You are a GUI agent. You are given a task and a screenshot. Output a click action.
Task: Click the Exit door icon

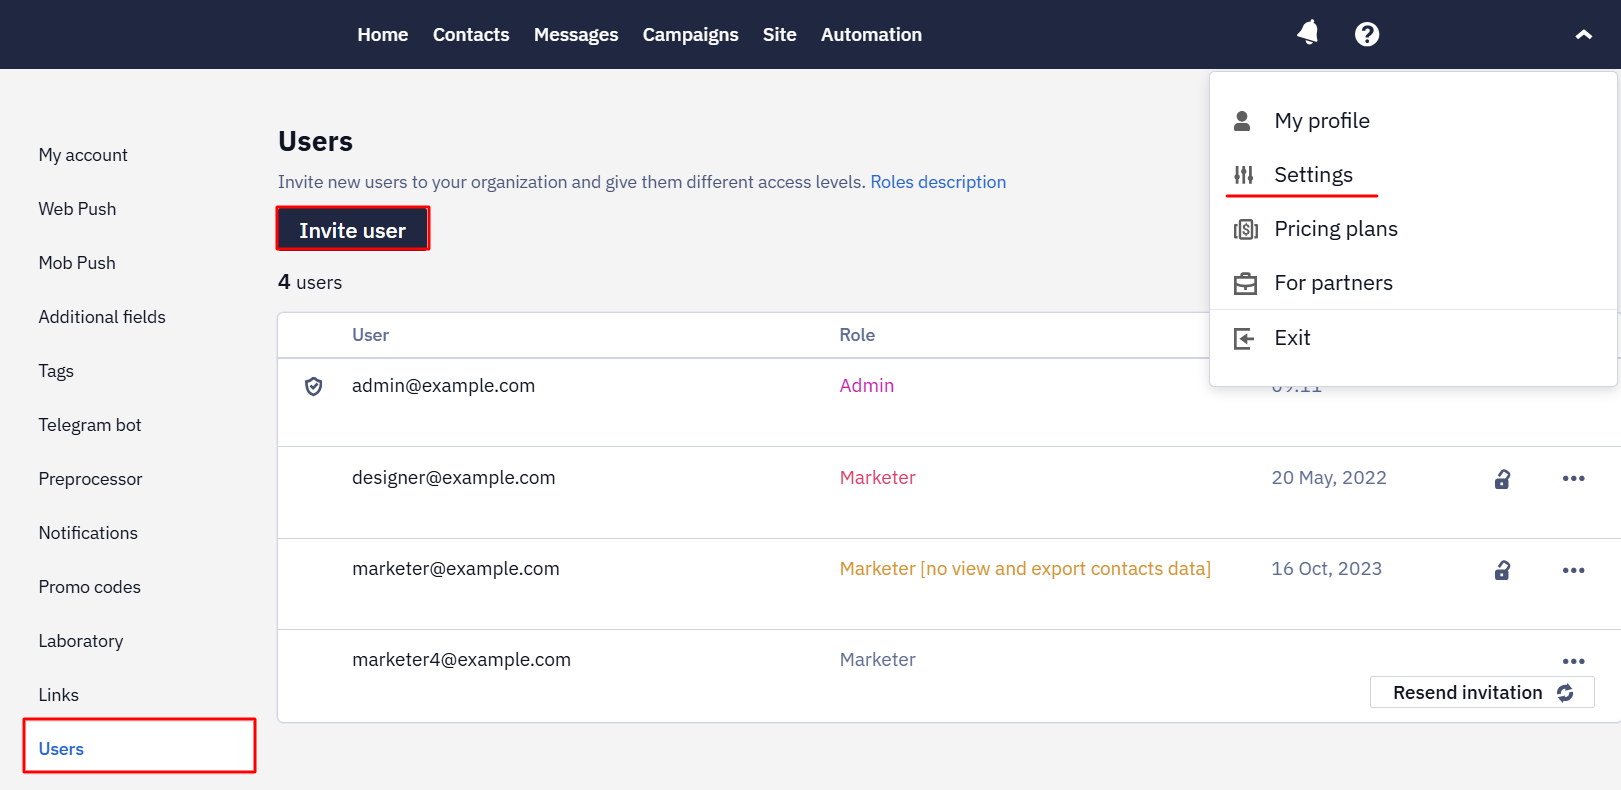(1244, 339)
